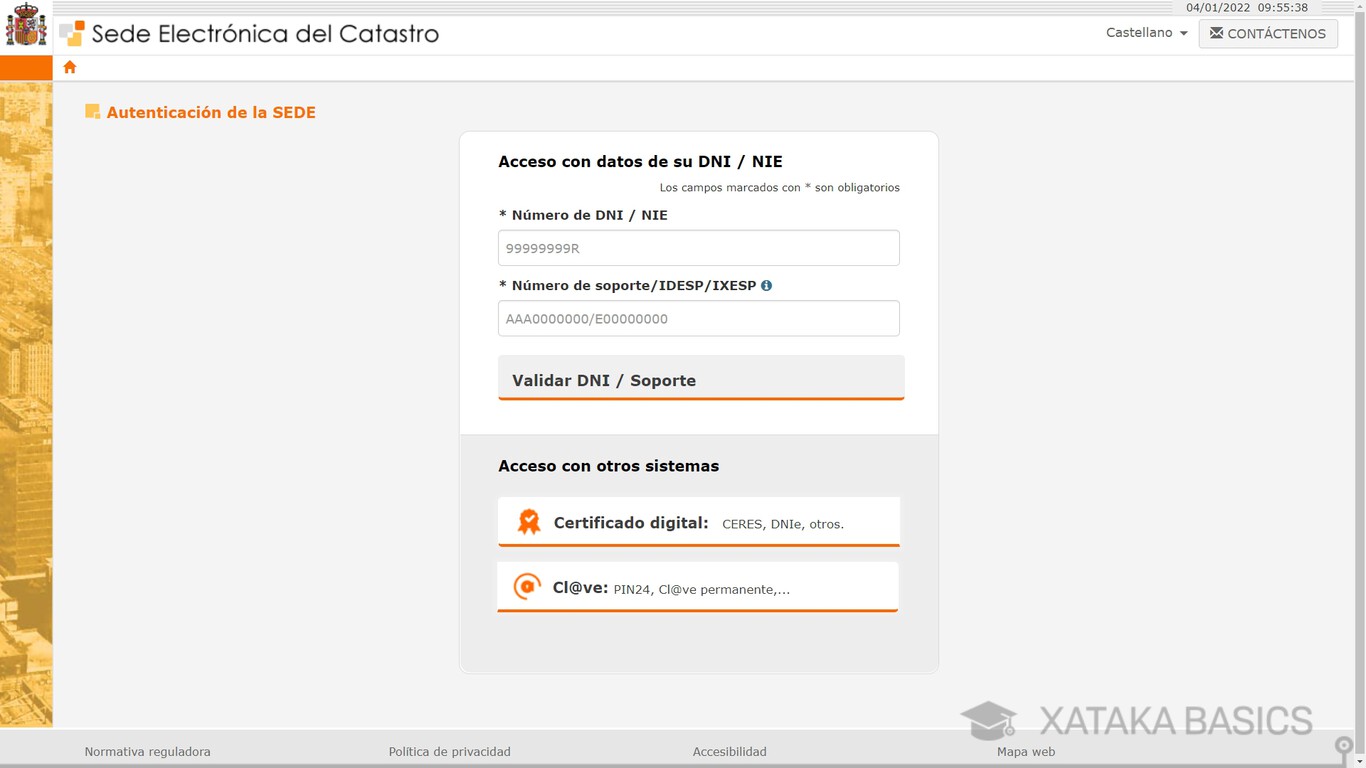Open the Castellano language dropdown

[x=1138, y=32]
